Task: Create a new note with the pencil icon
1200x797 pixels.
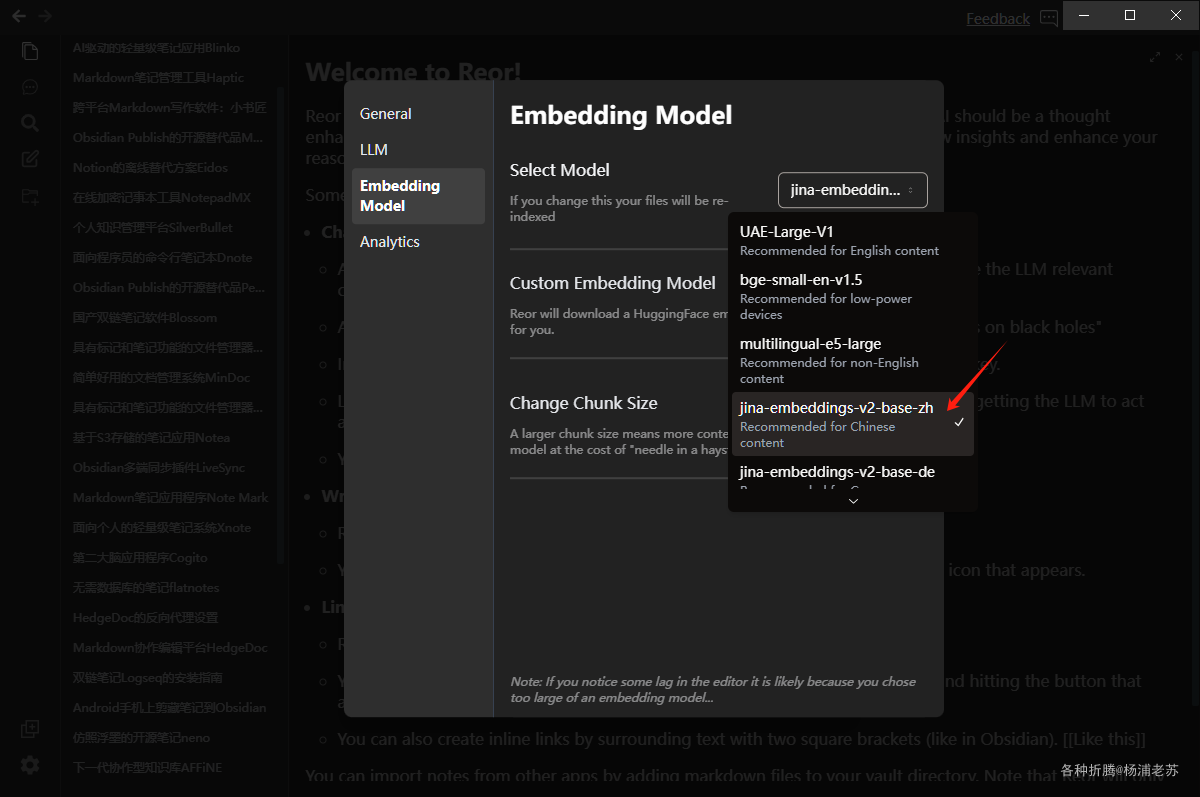Action: pyautogui.click(x=30, y=159)
